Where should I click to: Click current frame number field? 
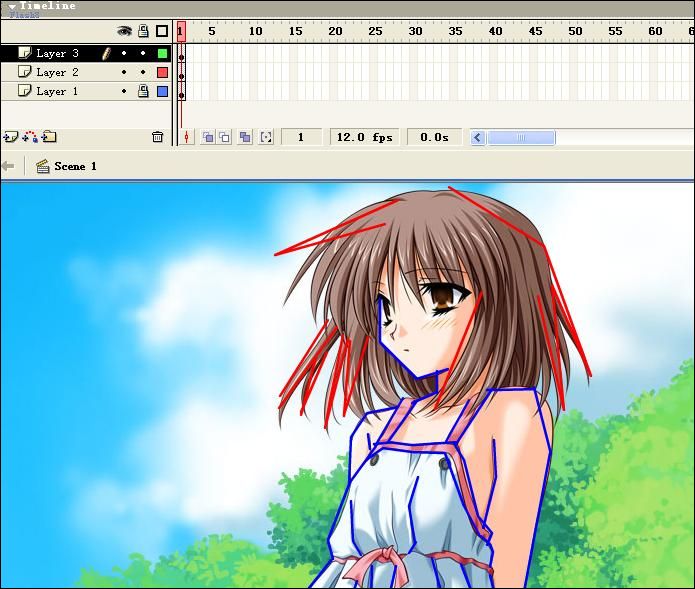tap(301, 137)
